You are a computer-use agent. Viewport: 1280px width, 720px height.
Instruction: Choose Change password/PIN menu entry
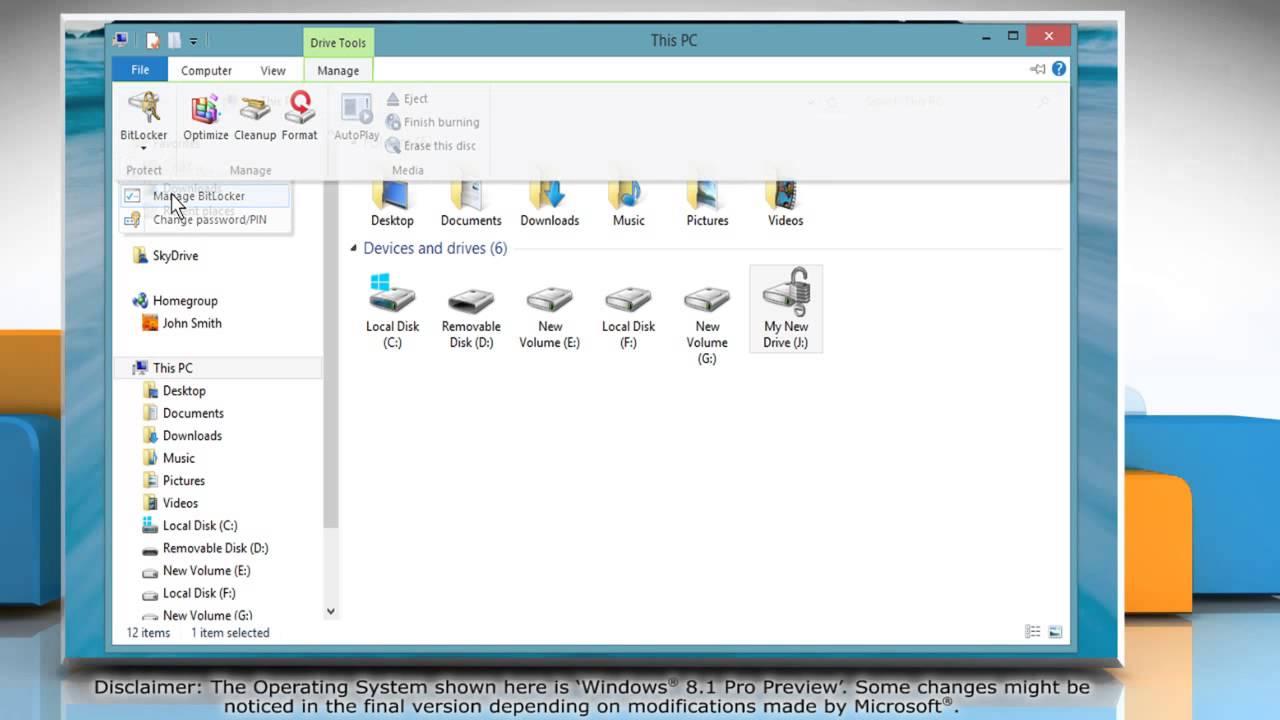(209, 219)
